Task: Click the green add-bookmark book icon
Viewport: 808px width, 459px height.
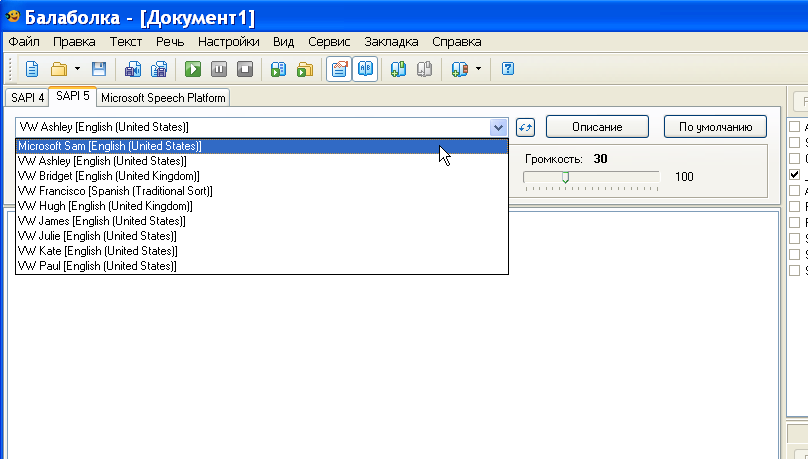Action: point(398,69)
